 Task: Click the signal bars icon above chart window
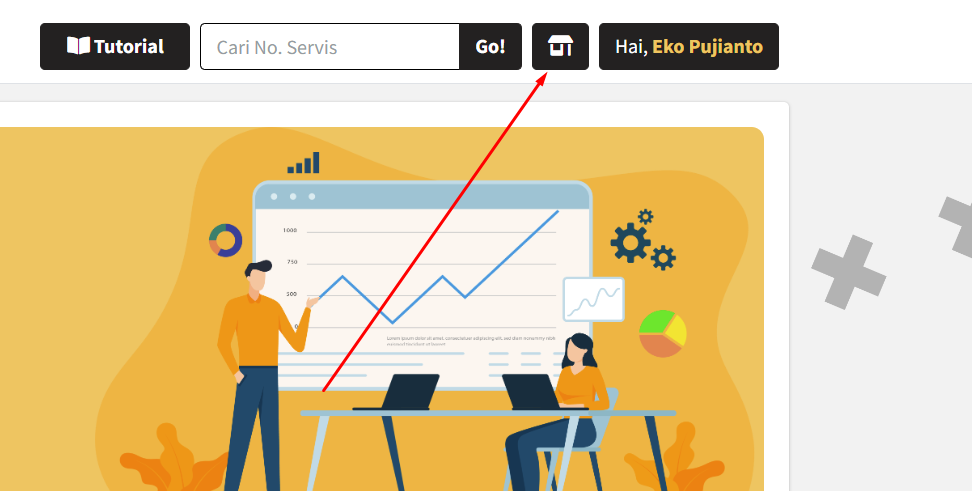click(x=303, y=162)
